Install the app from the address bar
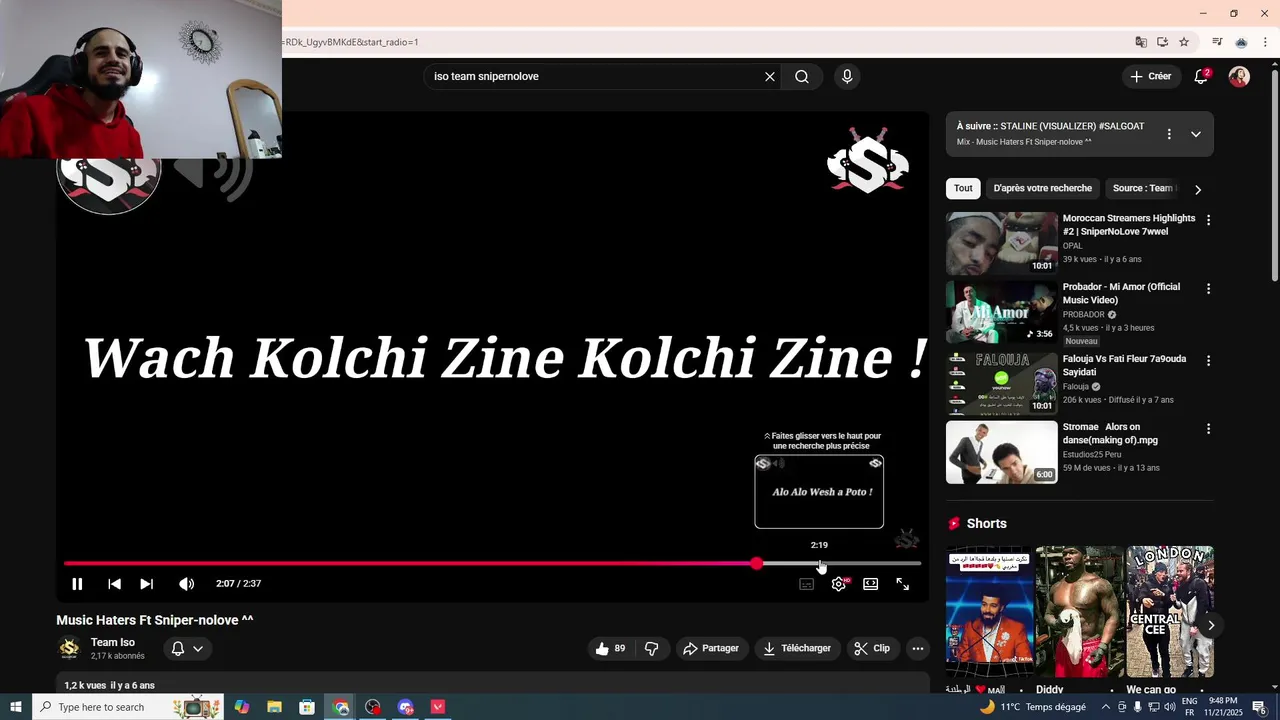The width and height of the screenshot is (1280, 720). pos(1162,42)
